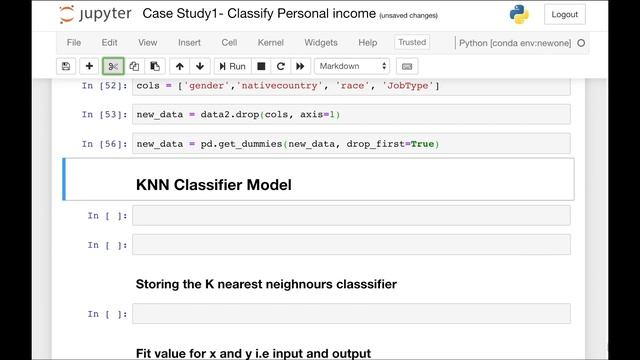Move selected cell up
This screenshot has width=640, height=360.
(180, 66)
